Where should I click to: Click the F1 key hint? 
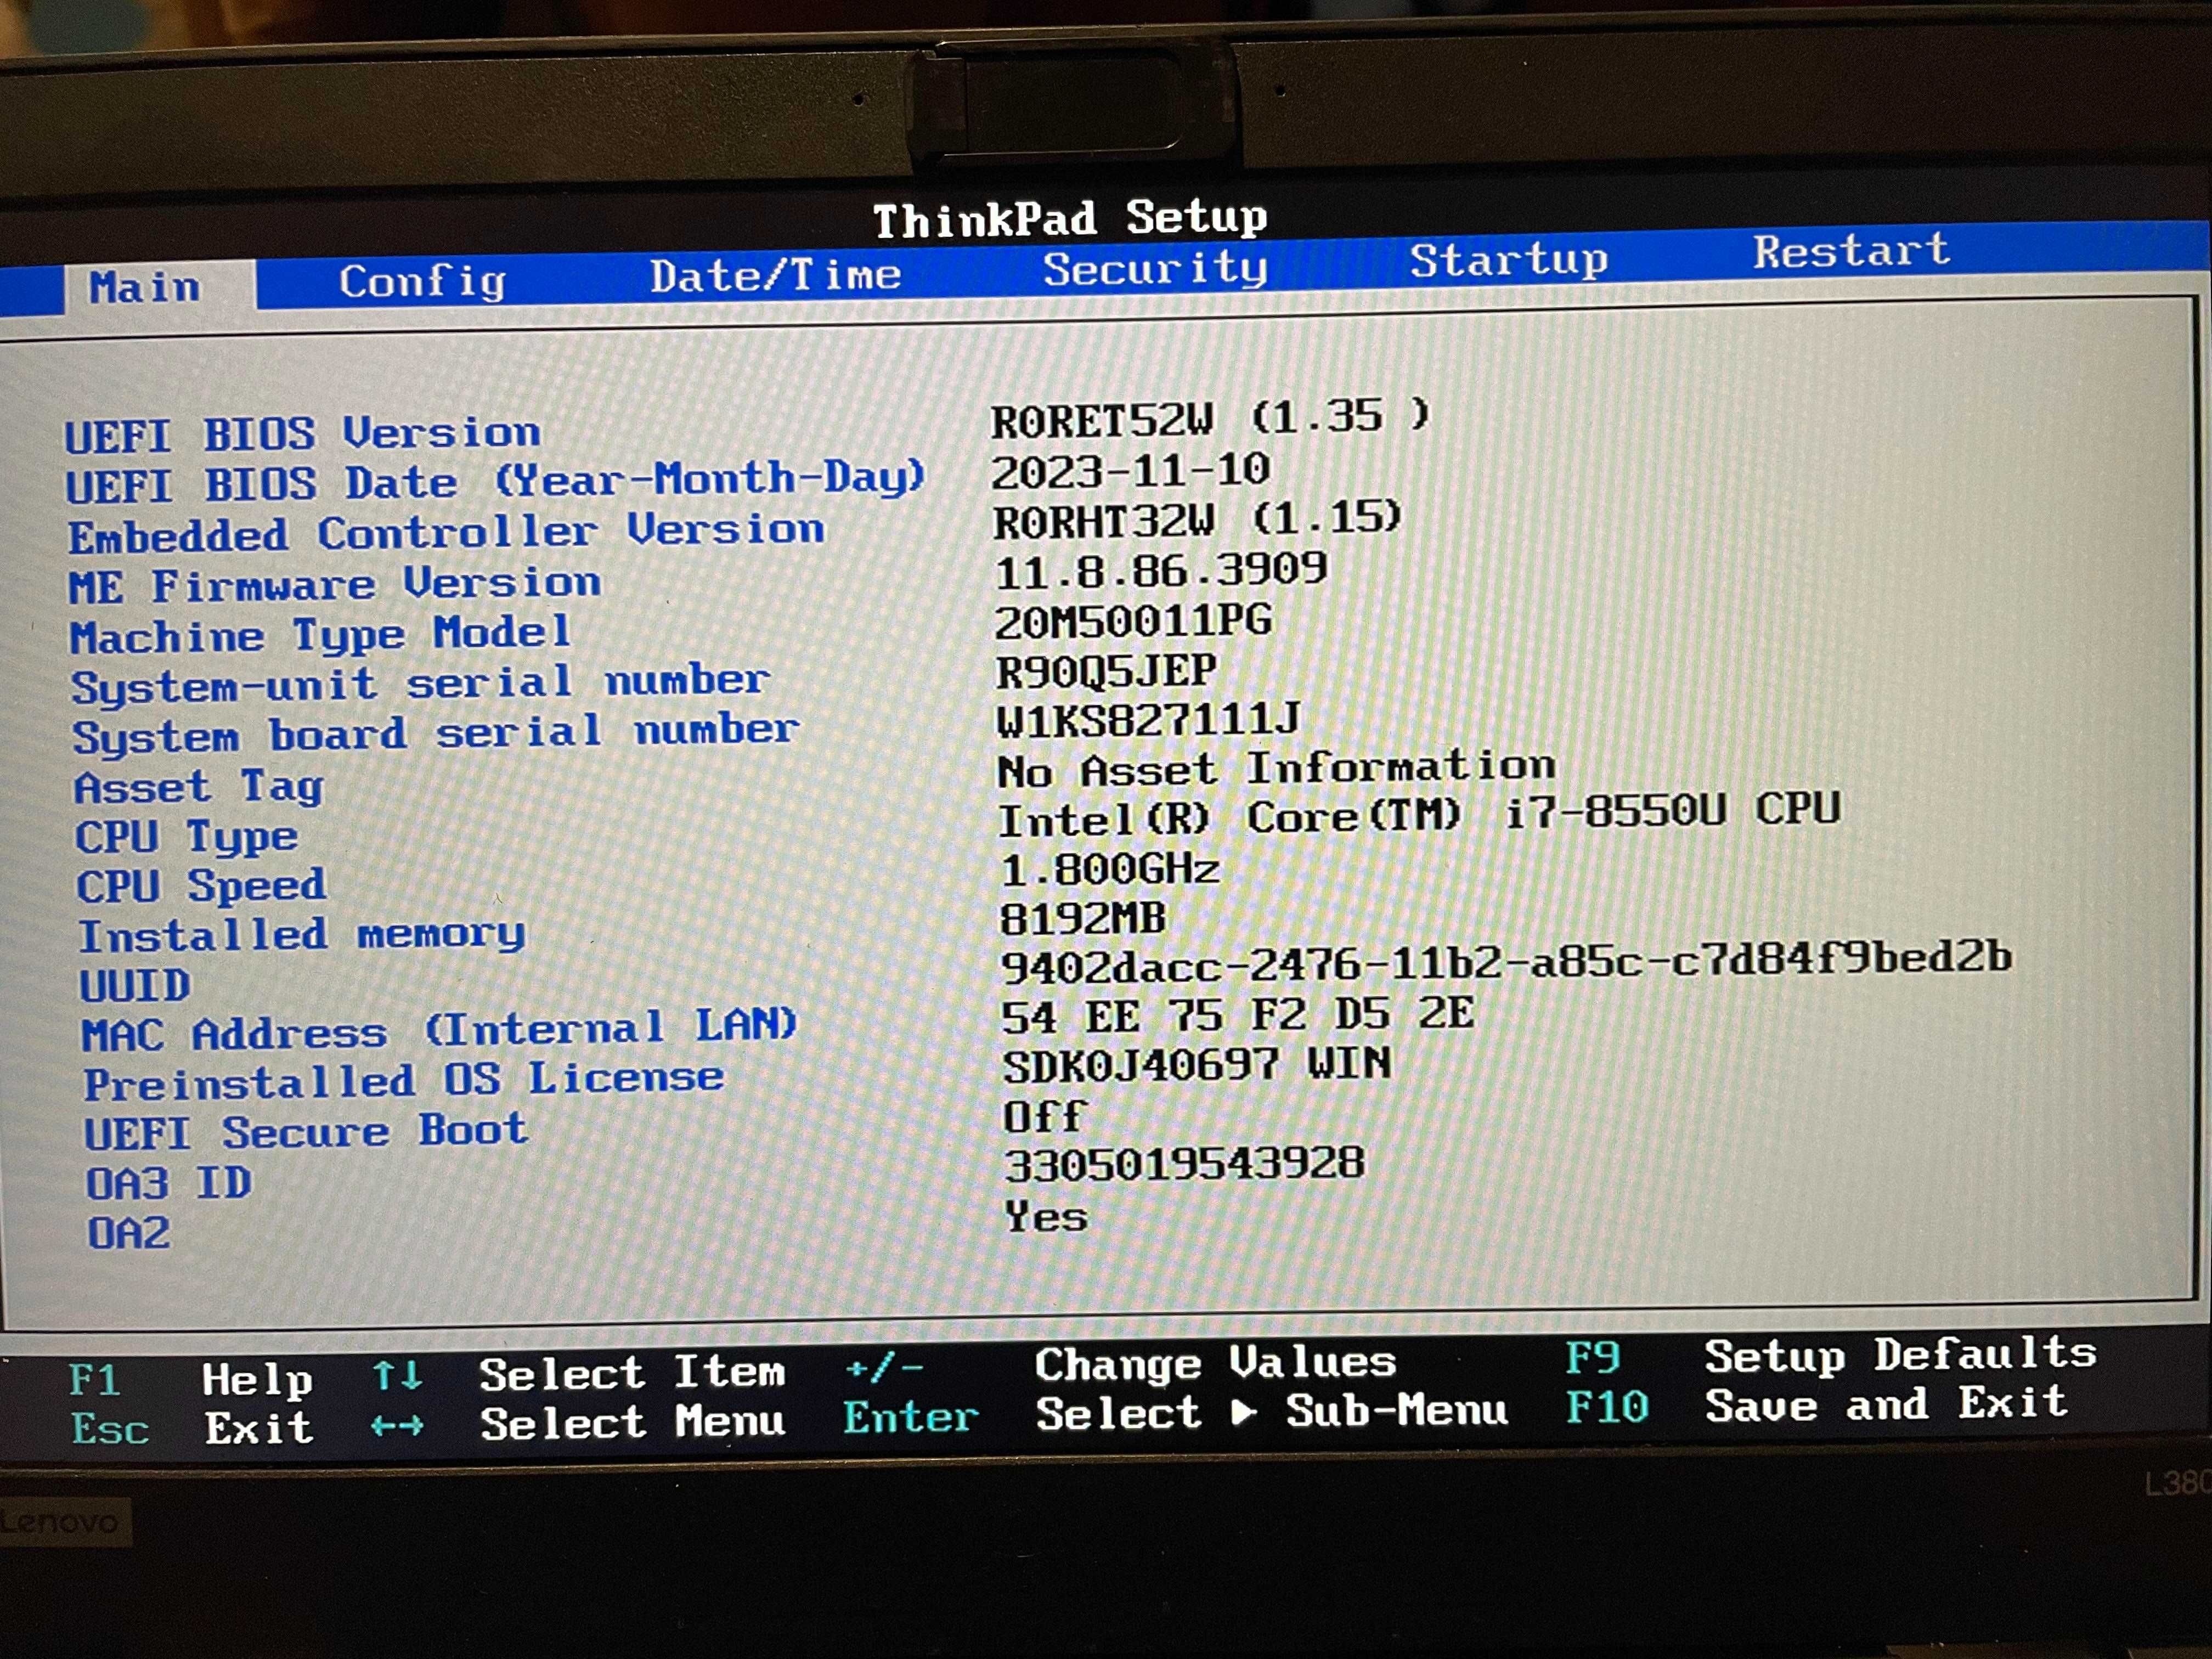tap(95, 1380)
